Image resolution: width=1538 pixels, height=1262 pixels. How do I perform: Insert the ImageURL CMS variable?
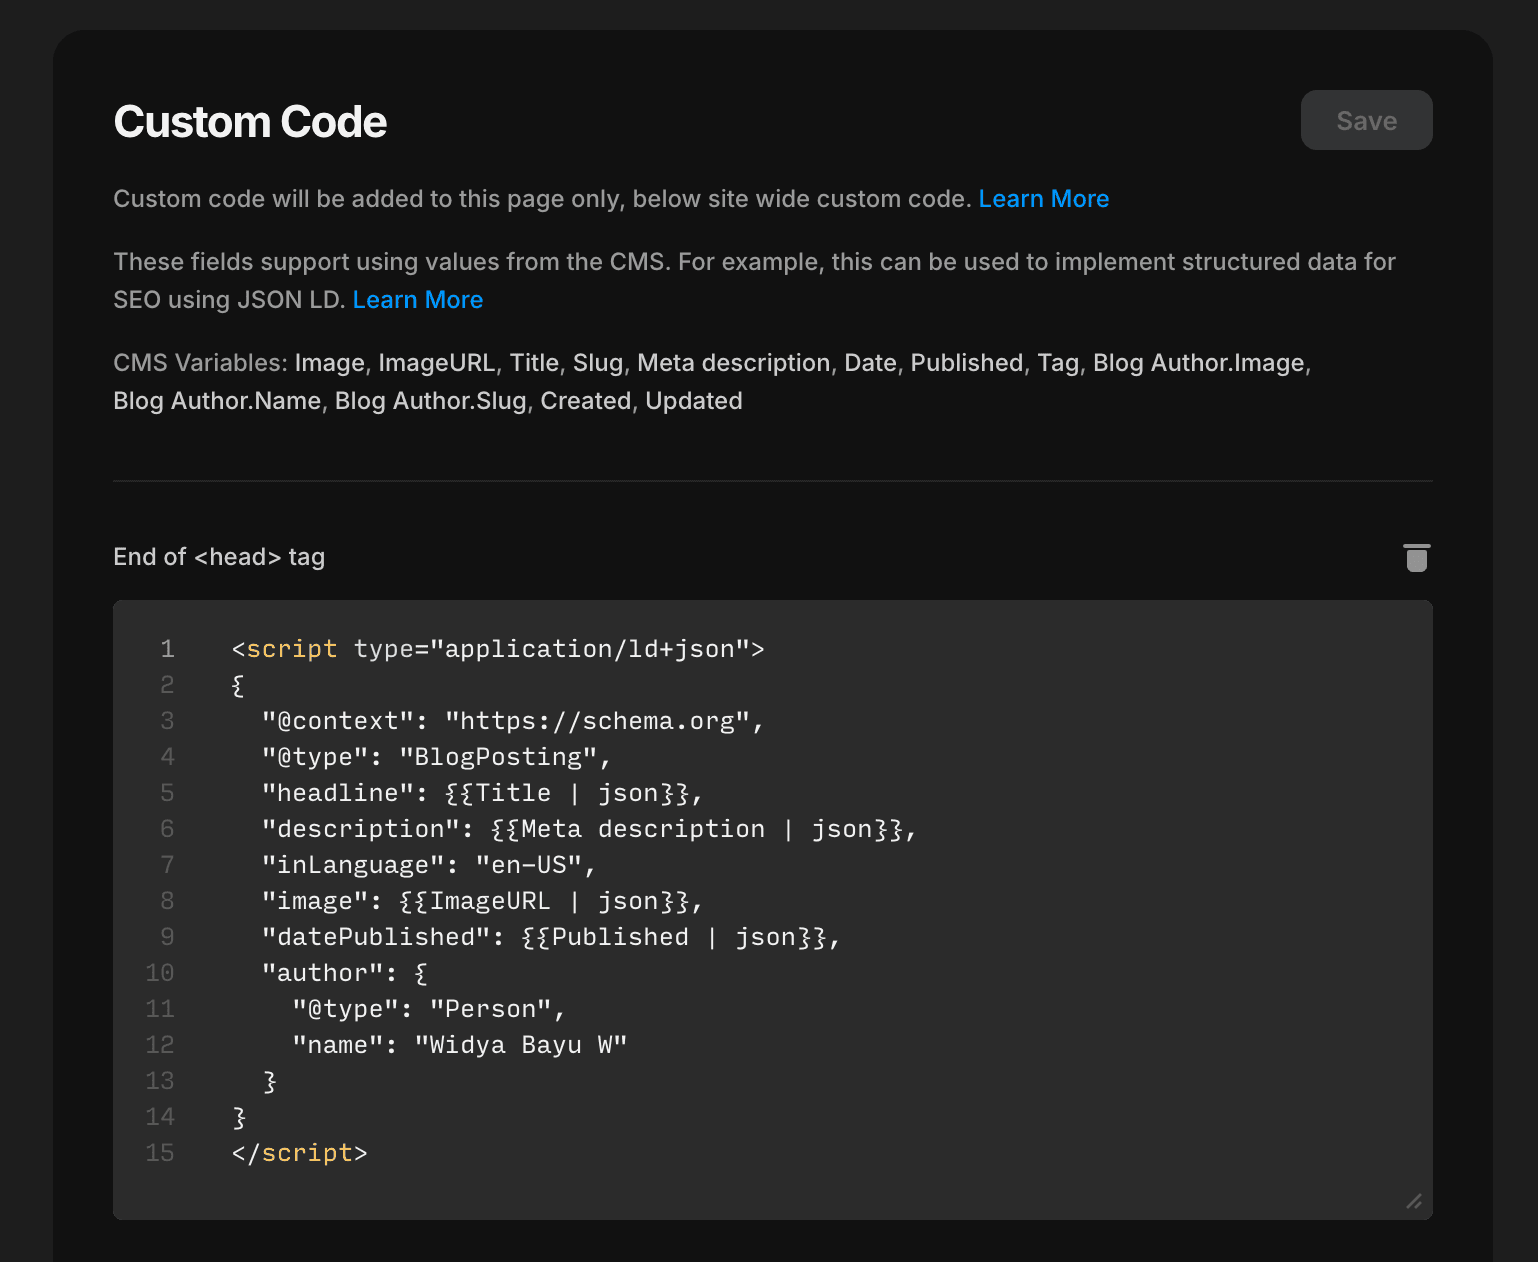click(437, 362)
